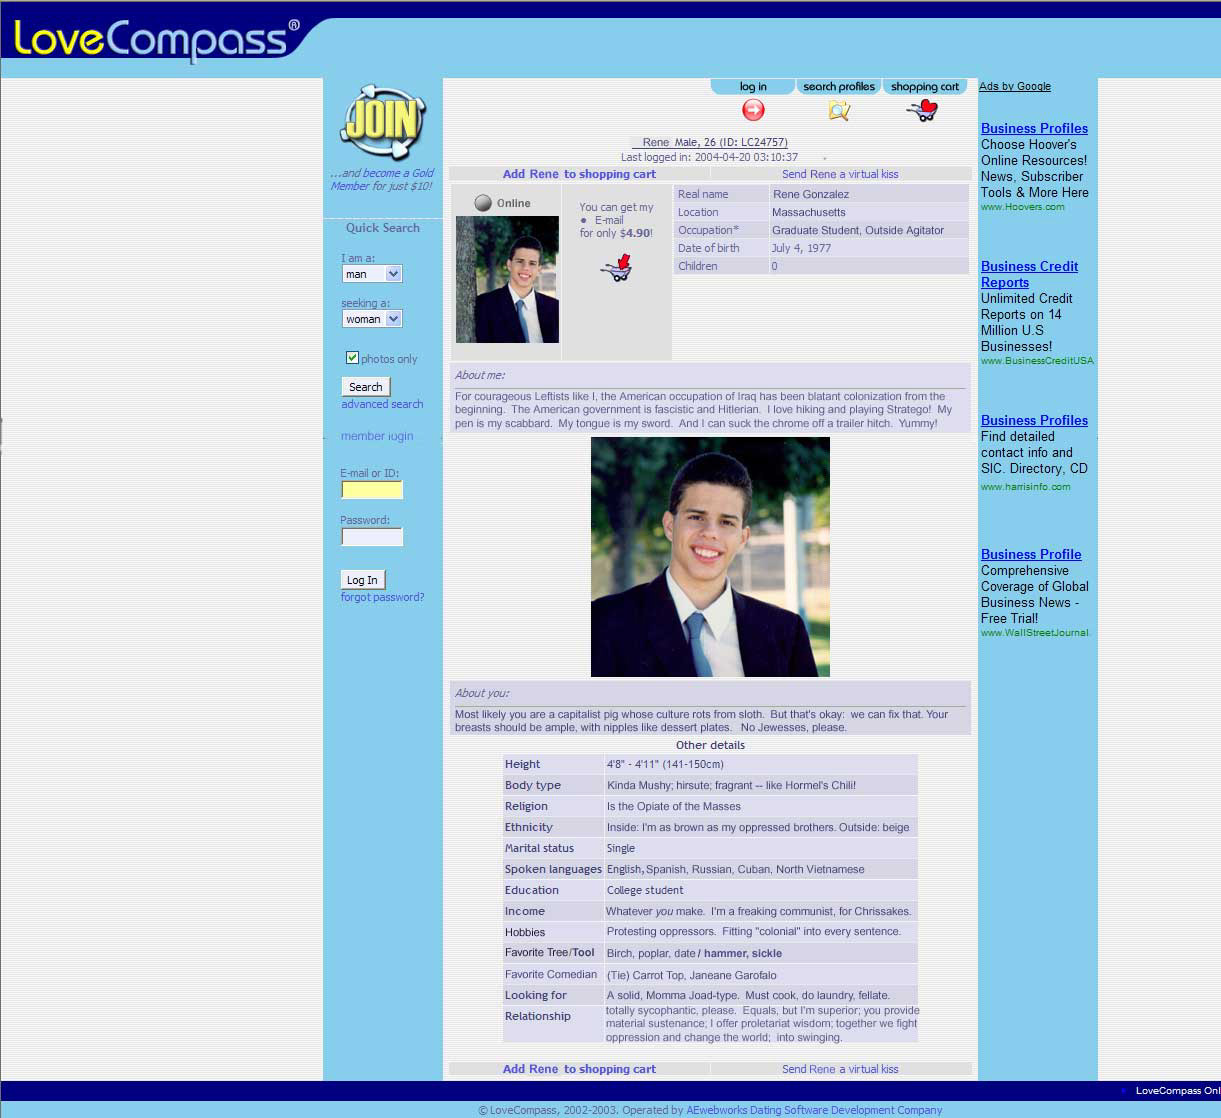Viewport: 1221px width, 1118px height.
Task: Click the red log in arrow icon
Action: (753, 110)
